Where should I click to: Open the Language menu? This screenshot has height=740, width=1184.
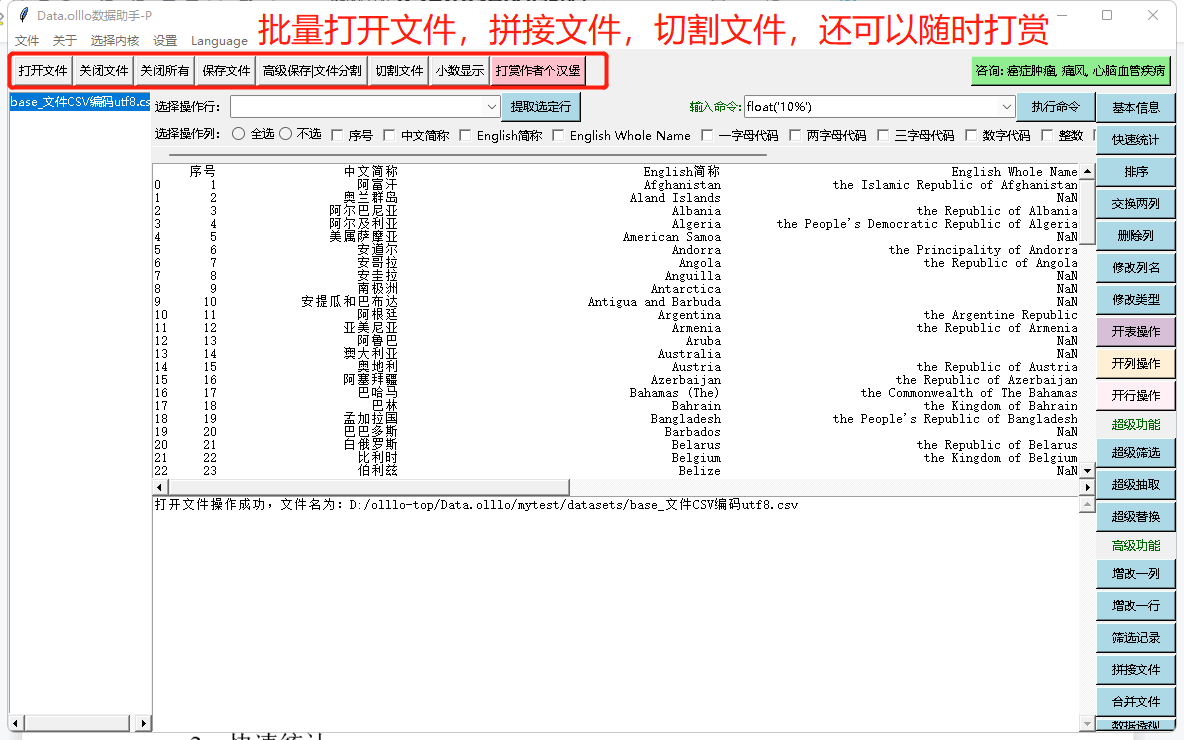point(219,41)
